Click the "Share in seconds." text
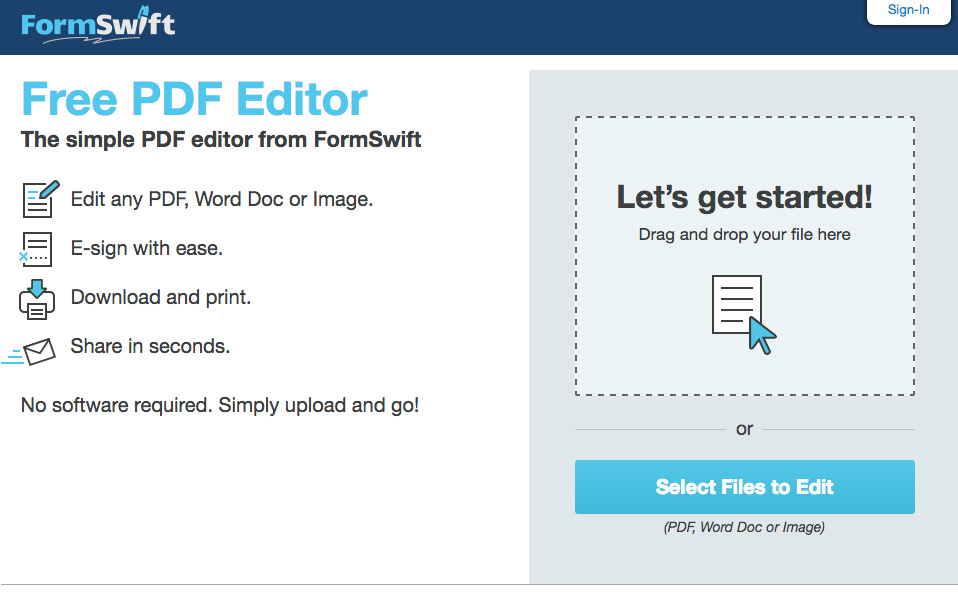958x616 pixels. pos(150,346)
